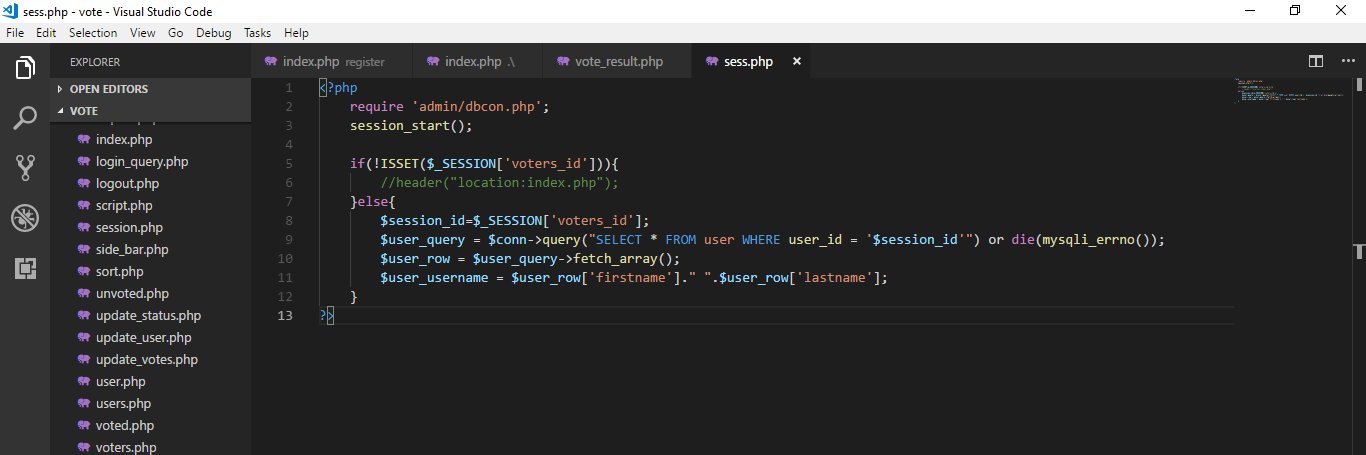Open update_votes.php in the explorer
Screen dimensions: 1366x455
150,360
